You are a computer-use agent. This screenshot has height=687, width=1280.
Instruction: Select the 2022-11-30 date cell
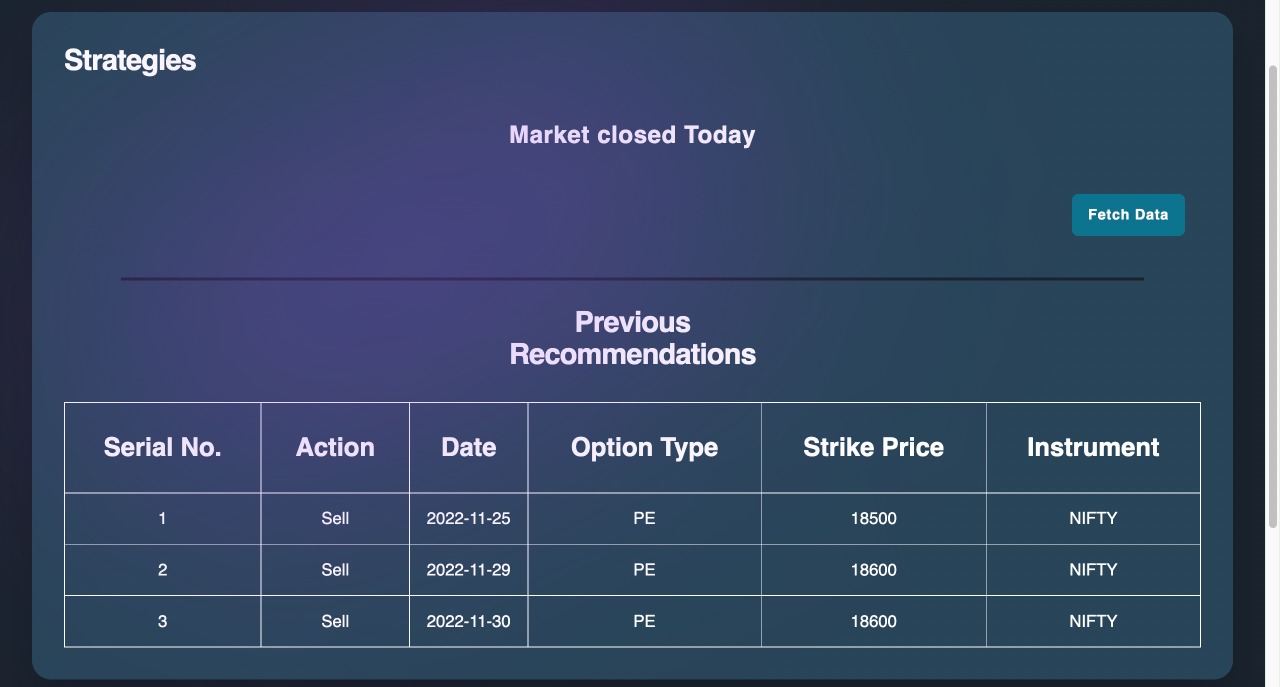pos(468,621)
